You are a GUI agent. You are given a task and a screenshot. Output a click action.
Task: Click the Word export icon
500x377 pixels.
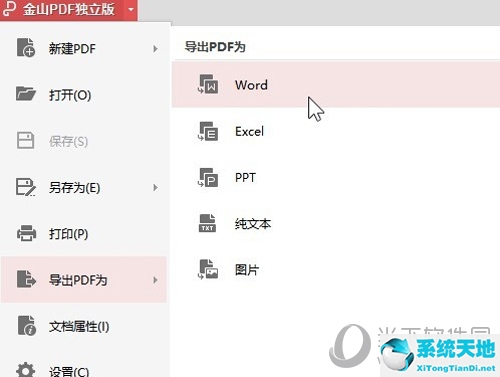click(x=208, y=84)
